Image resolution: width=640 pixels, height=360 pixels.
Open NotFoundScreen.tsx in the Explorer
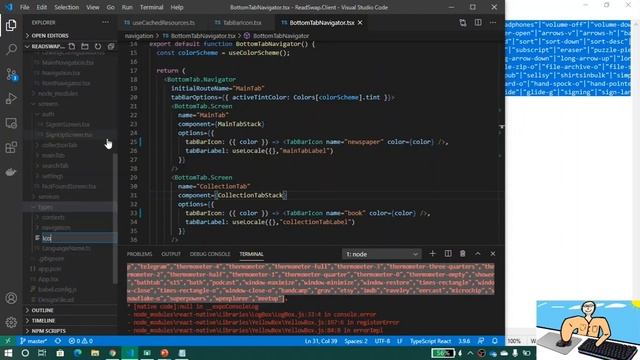(x=69, y=187)
